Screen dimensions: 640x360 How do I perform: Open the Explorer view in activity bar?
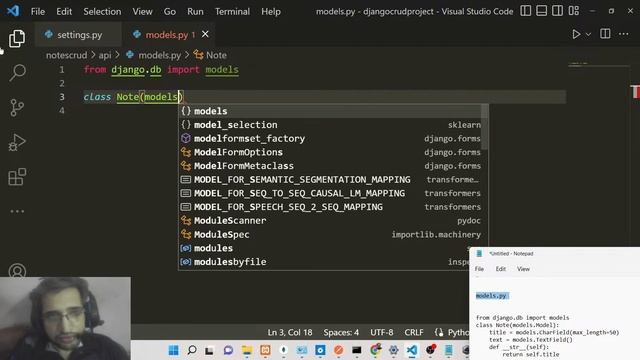[x=17, y=38]
